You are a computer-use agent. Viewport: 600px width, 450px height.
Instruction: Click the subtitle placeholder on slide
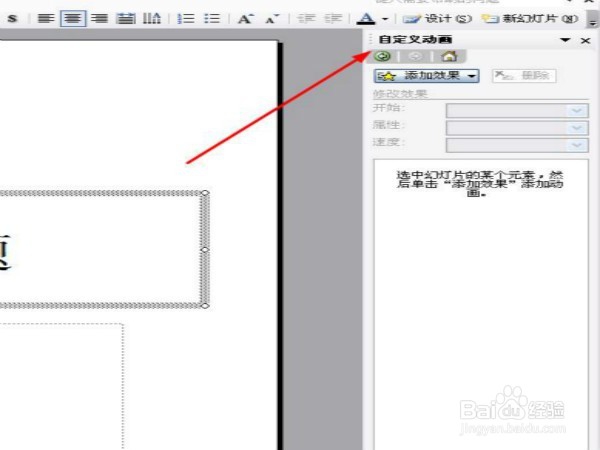click(61, 386)
